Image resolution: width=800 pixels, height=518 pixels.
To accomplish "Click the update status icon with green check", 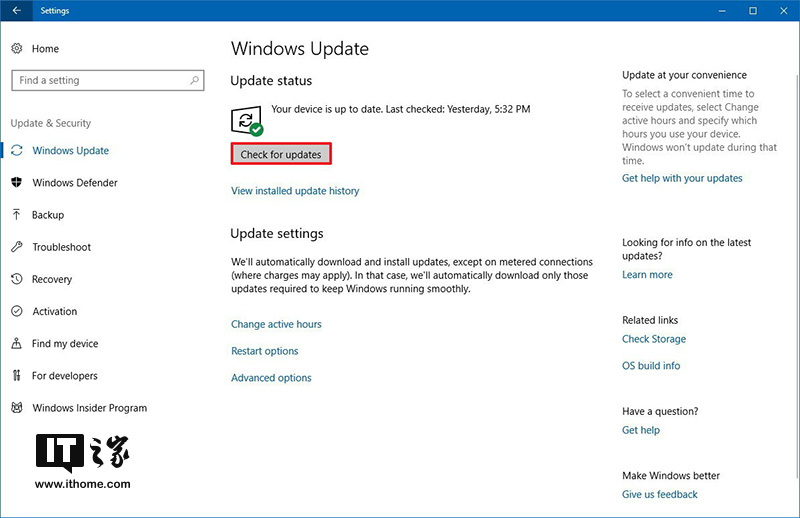I will tap(247, 121).
